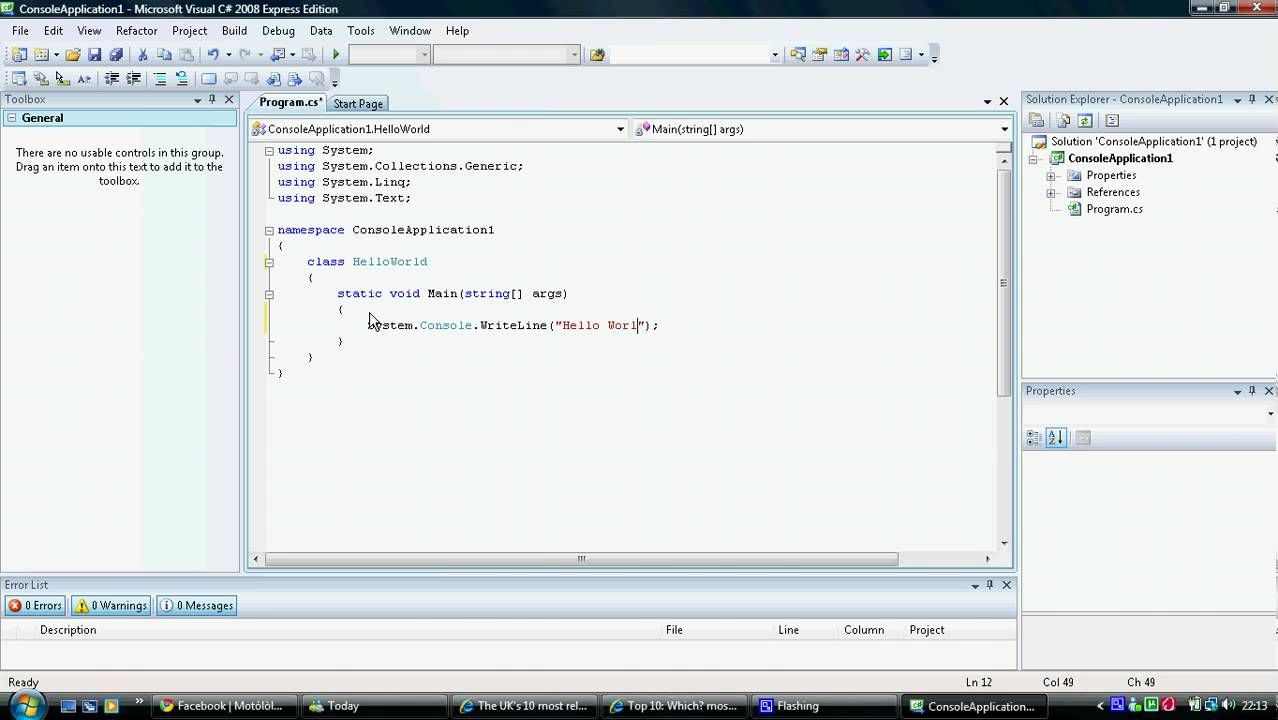Click Solution Explorer's Show All Files icon
This screenshot has width=1278, height=720.
[x=1063, y=120]
